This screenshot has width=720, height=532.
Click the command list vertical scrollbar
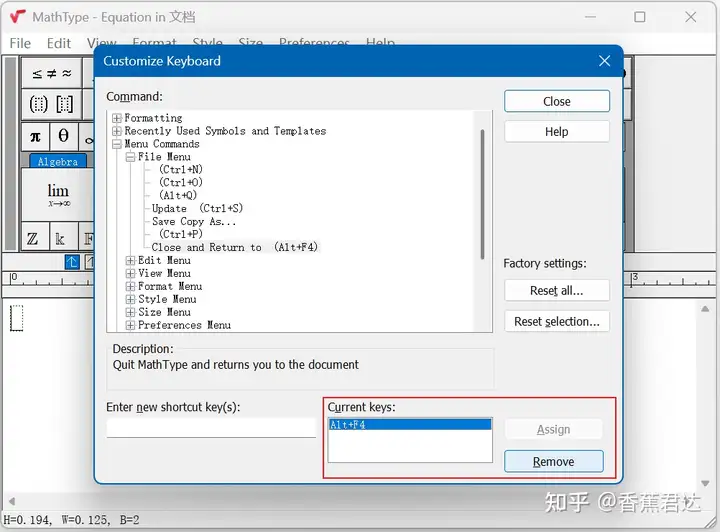482,195
